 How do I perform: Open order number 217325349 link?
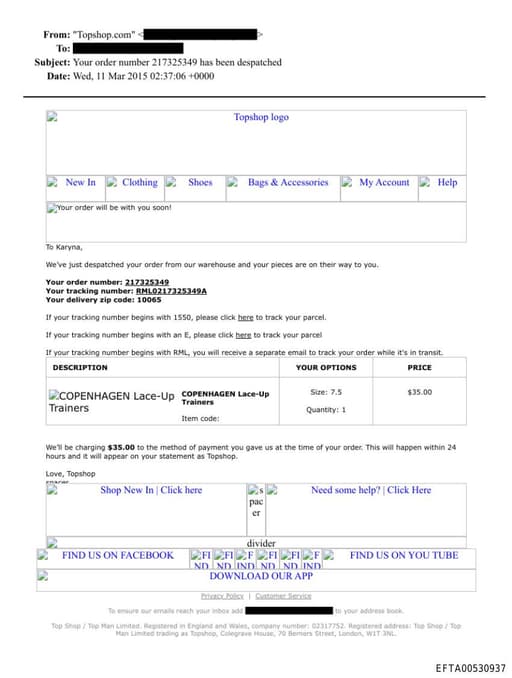point(147,282)
